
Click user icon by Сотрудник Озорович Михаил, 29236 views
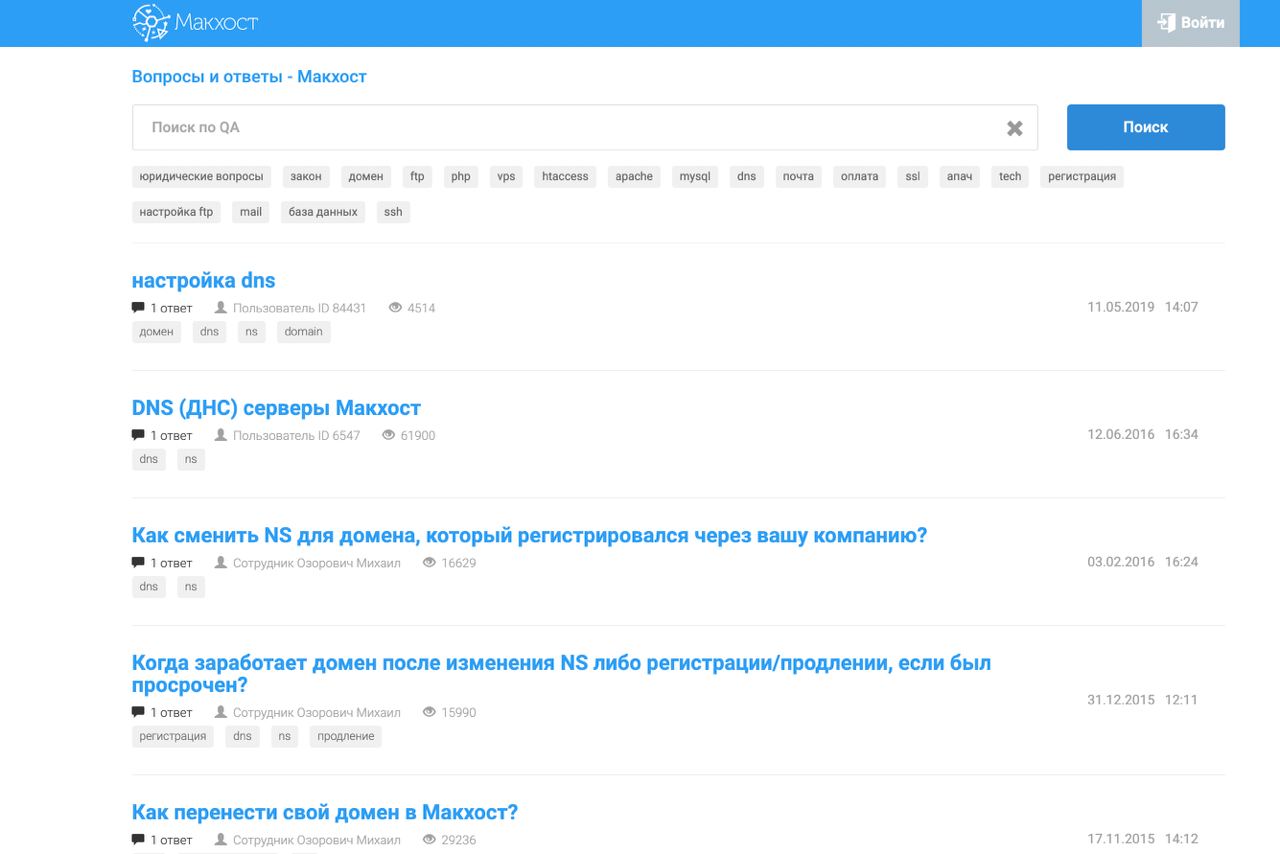tap(221, 840)
